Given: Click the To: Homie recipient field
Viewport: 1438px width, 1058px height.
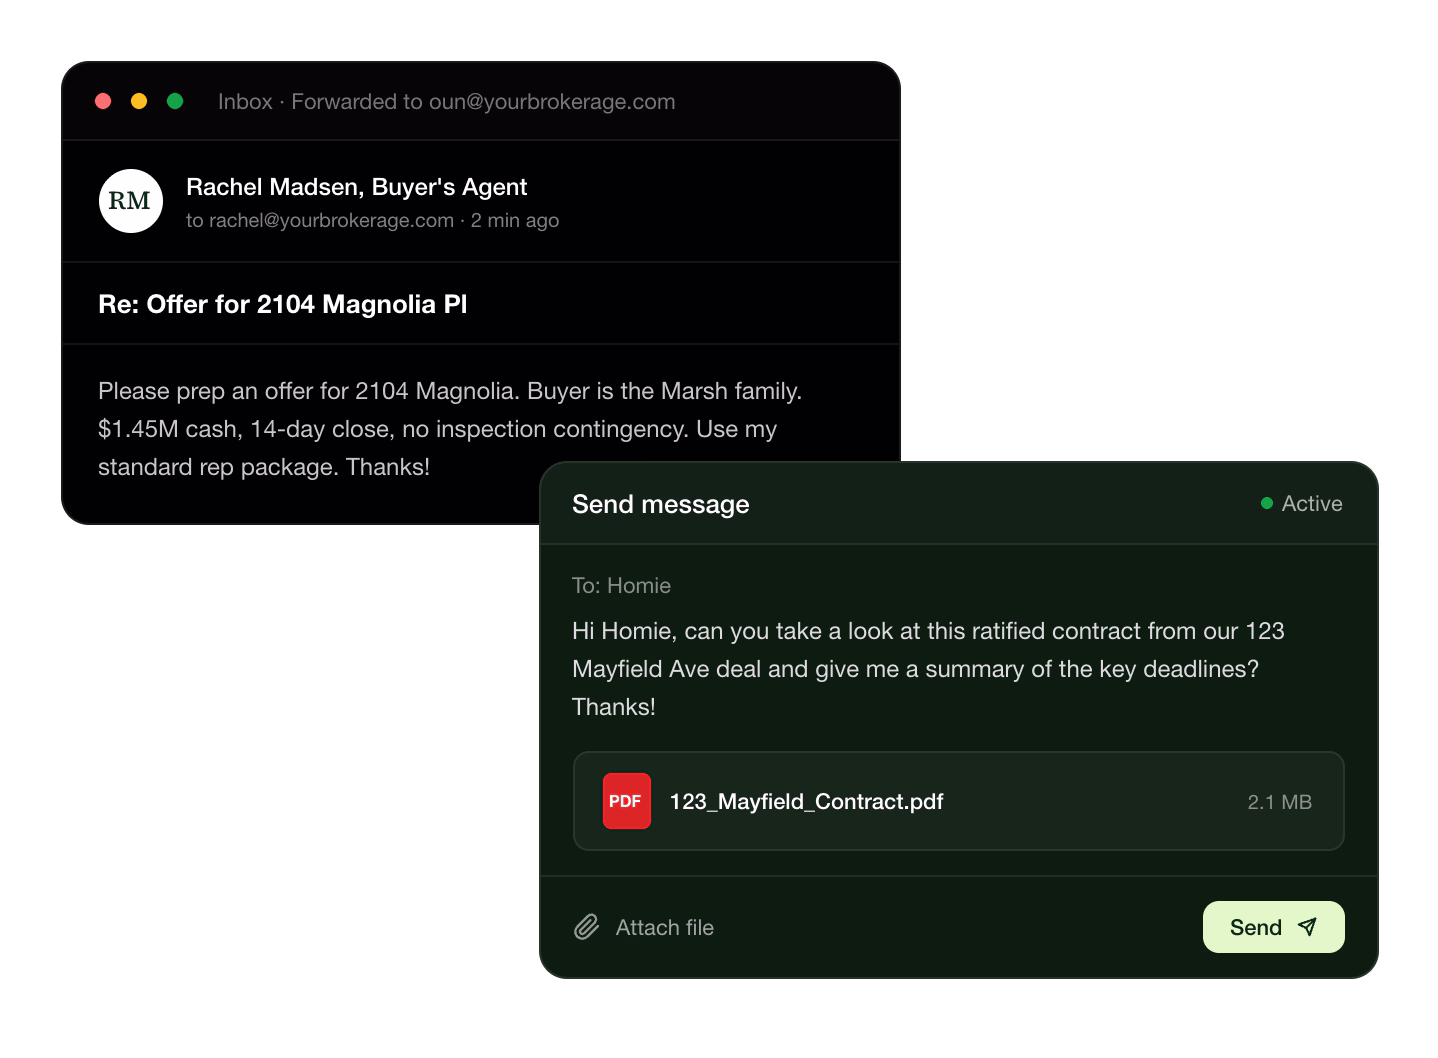Looking at the screenshot, I should 621,585.
